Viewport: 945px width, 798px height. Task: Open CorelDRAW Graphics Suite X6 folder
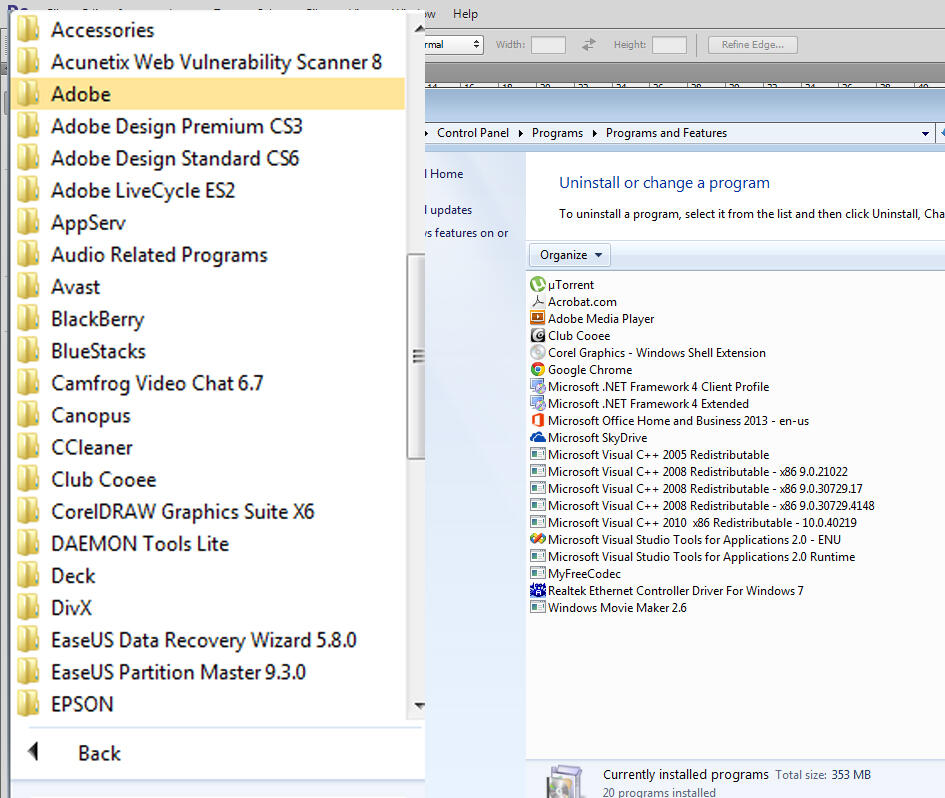[x=207, y=511]
